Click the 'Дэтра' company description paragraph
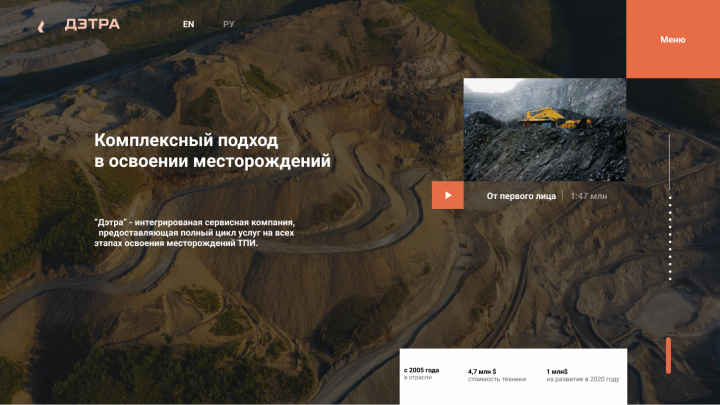720x405 pixels. tap(195, 233)
